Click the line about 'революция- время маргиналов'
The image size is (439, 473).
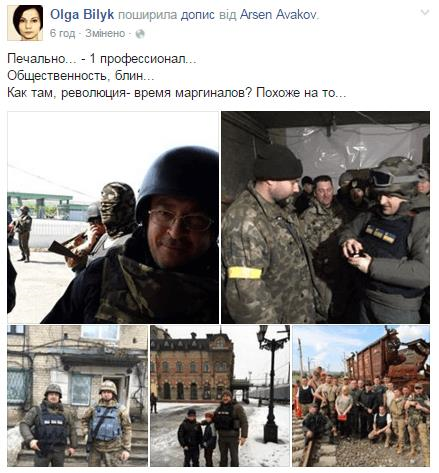point(177,92)
